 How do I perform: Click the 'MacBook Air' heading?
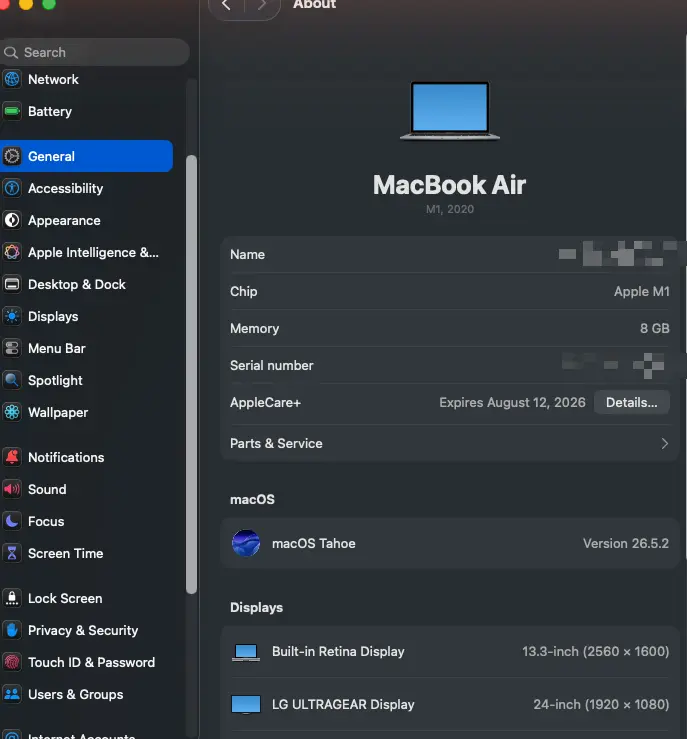coord(450,185)
